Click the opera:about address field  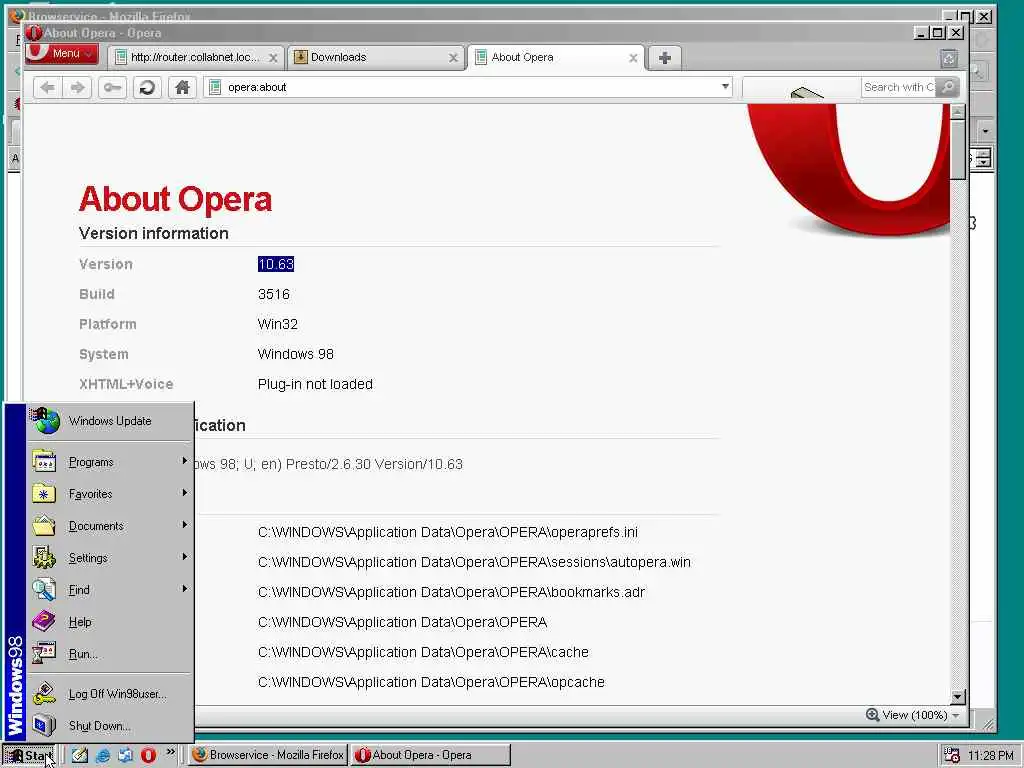click(467, 87)
